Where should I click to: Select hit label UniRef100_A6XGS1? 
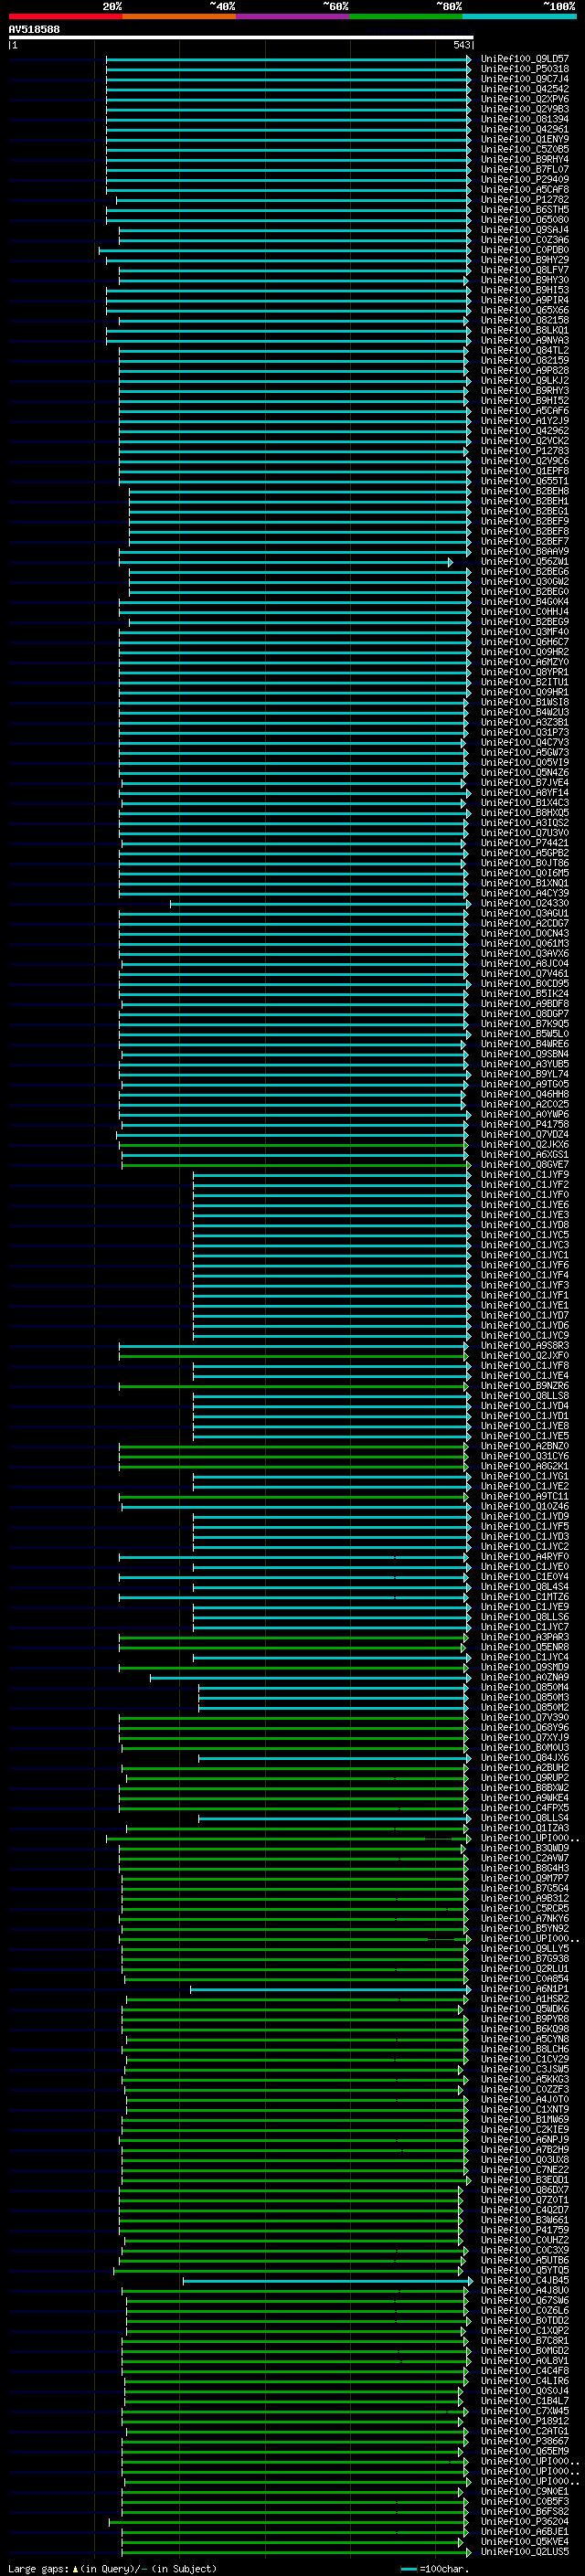click(524, 1154)
